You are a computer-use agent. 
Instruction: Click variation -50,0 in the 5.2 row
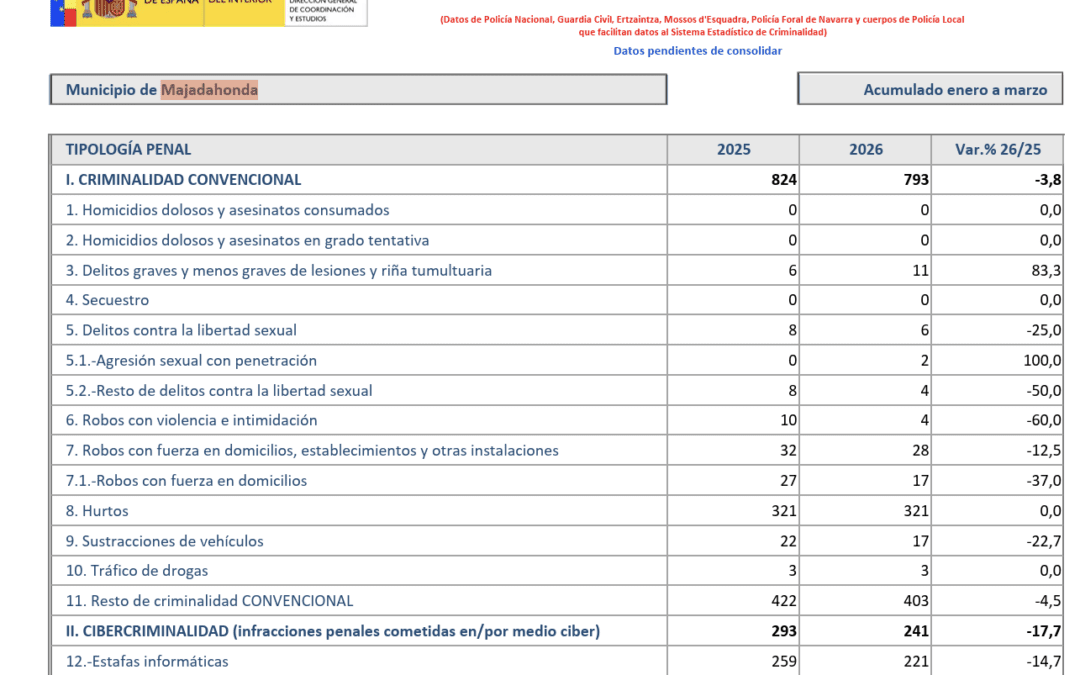1044,391
